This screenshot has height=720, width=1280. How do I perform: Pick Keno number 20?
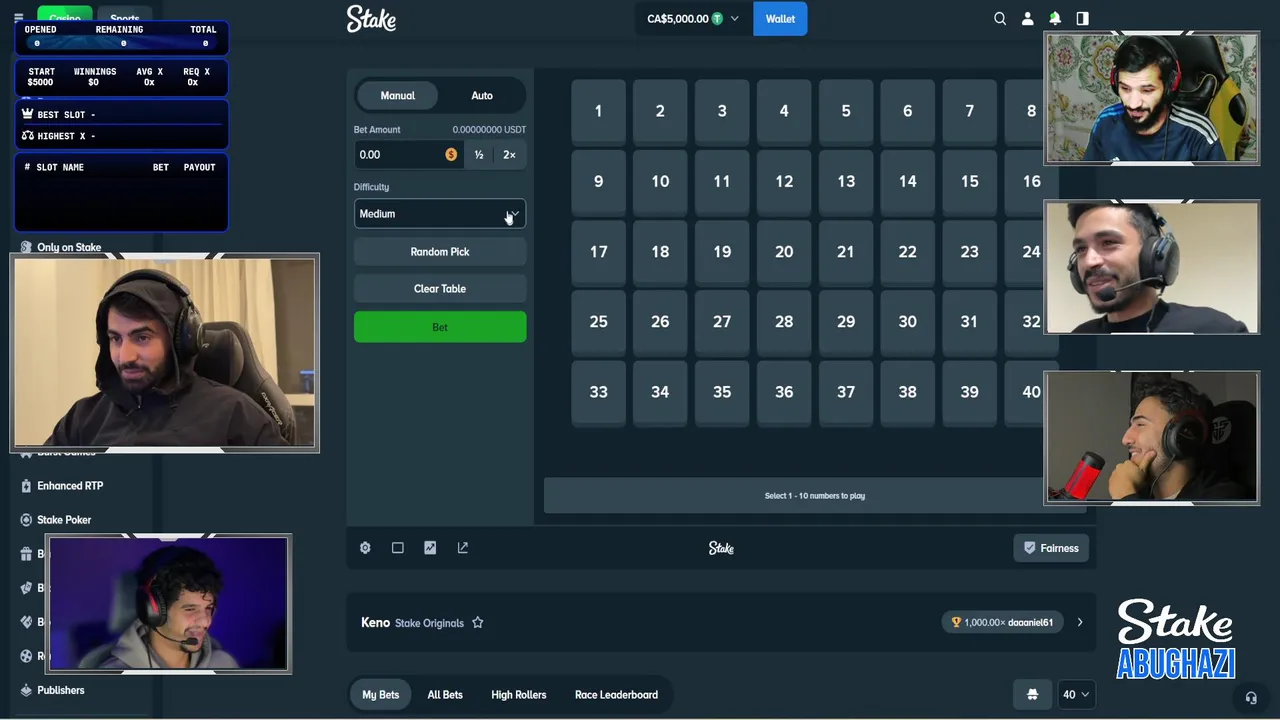pyautogui.click(x=784, y=251)
